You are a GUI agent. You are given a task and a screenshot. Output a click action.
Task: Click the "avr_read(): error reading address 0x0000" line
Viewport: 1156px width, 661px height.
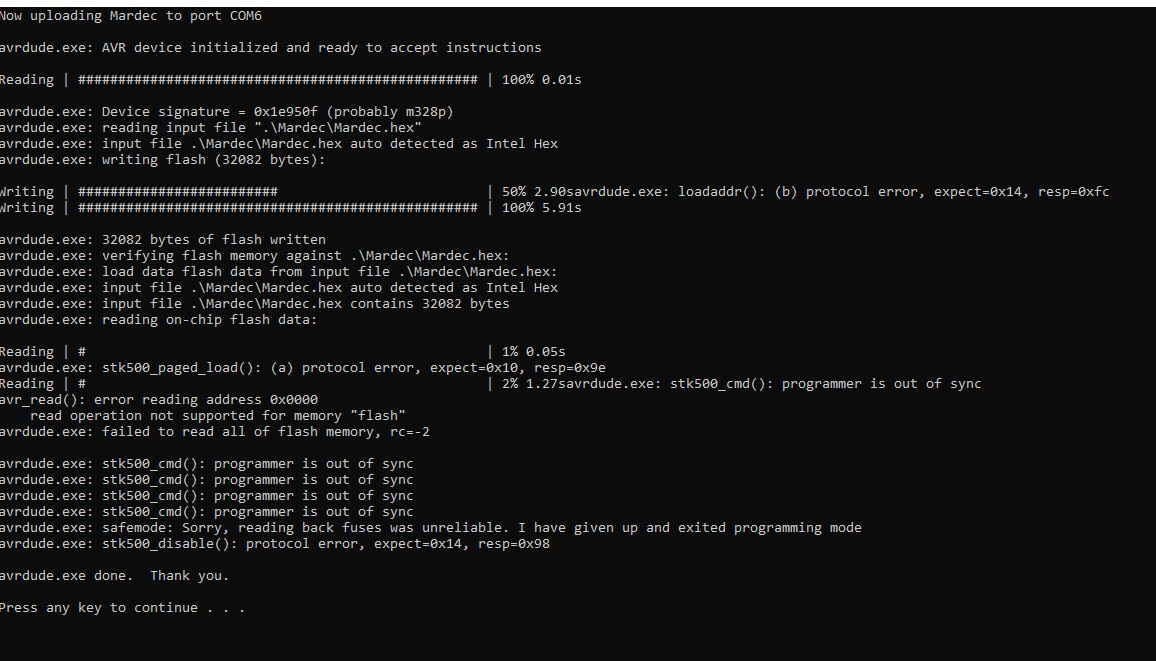point(159,399)
